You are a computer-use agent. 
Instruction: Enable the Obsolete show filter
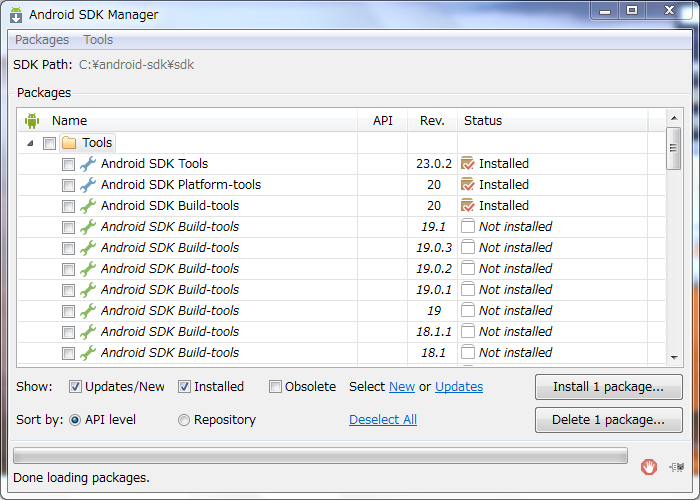point(275,387)
